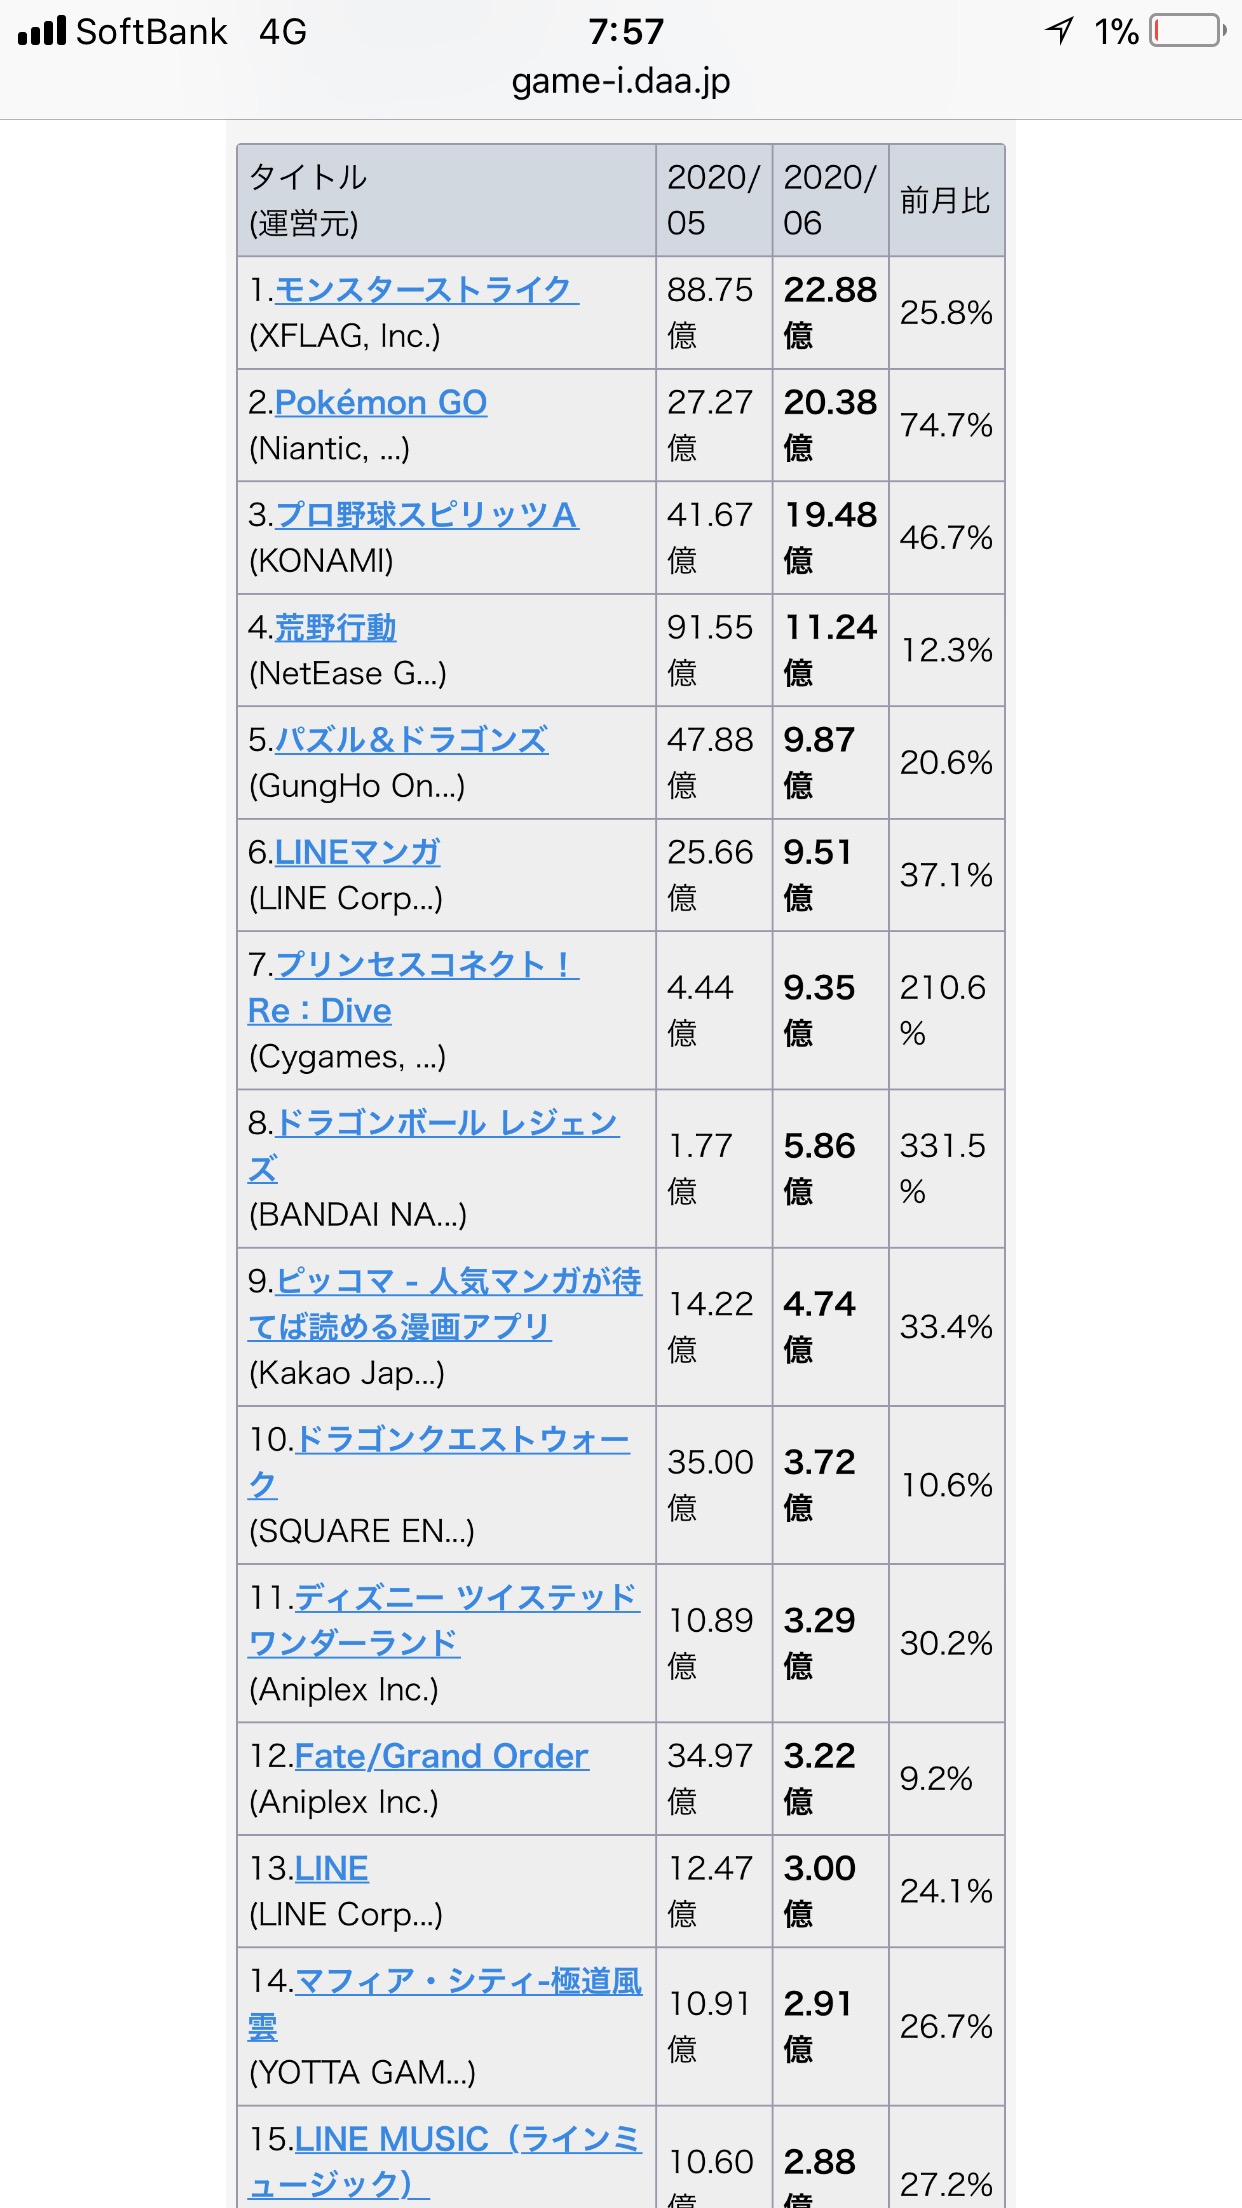Tap the battery icon in status bar
1242x2208 pixels.
pyautogui.click(x=1187, y=31)
